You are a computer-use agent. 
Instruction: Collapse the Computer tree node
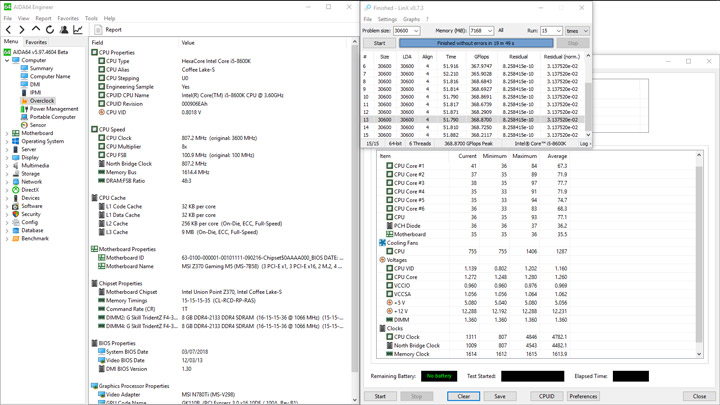pyautogui.click(x=7, y=60)
